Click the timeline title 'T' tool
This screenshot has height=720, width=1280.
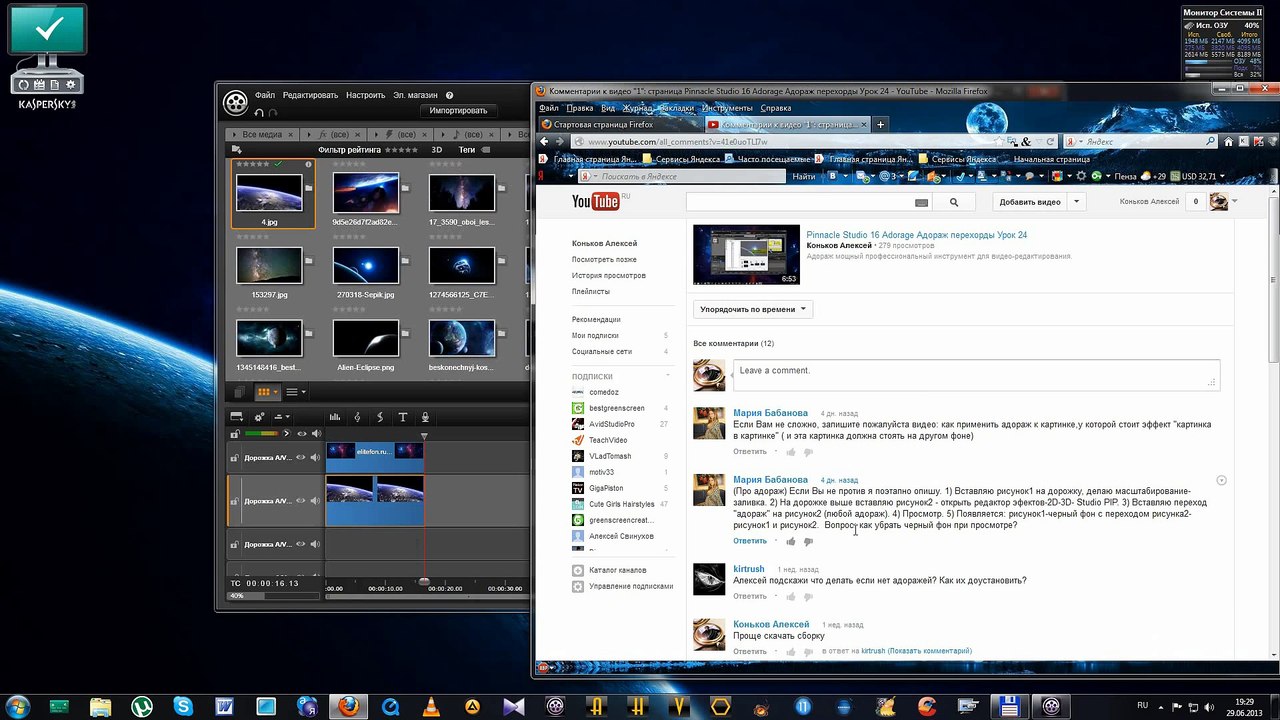tap(403, 417)
